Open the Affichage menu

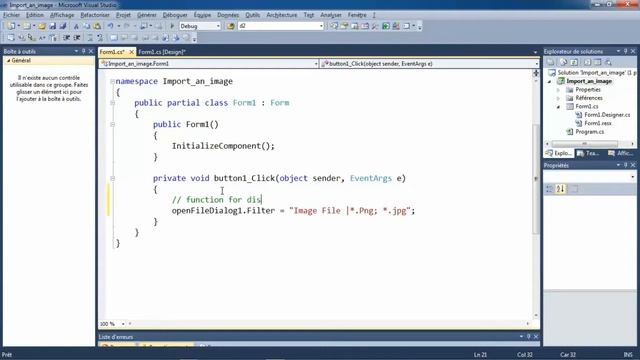(x=62, y=15)
